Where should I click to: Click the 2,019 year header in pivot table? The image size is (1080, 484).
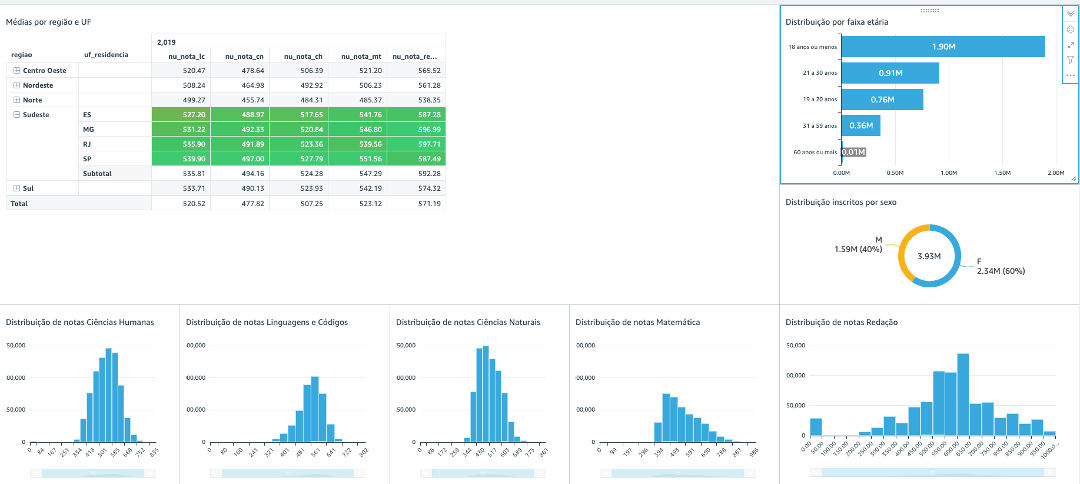coord(167,42)
